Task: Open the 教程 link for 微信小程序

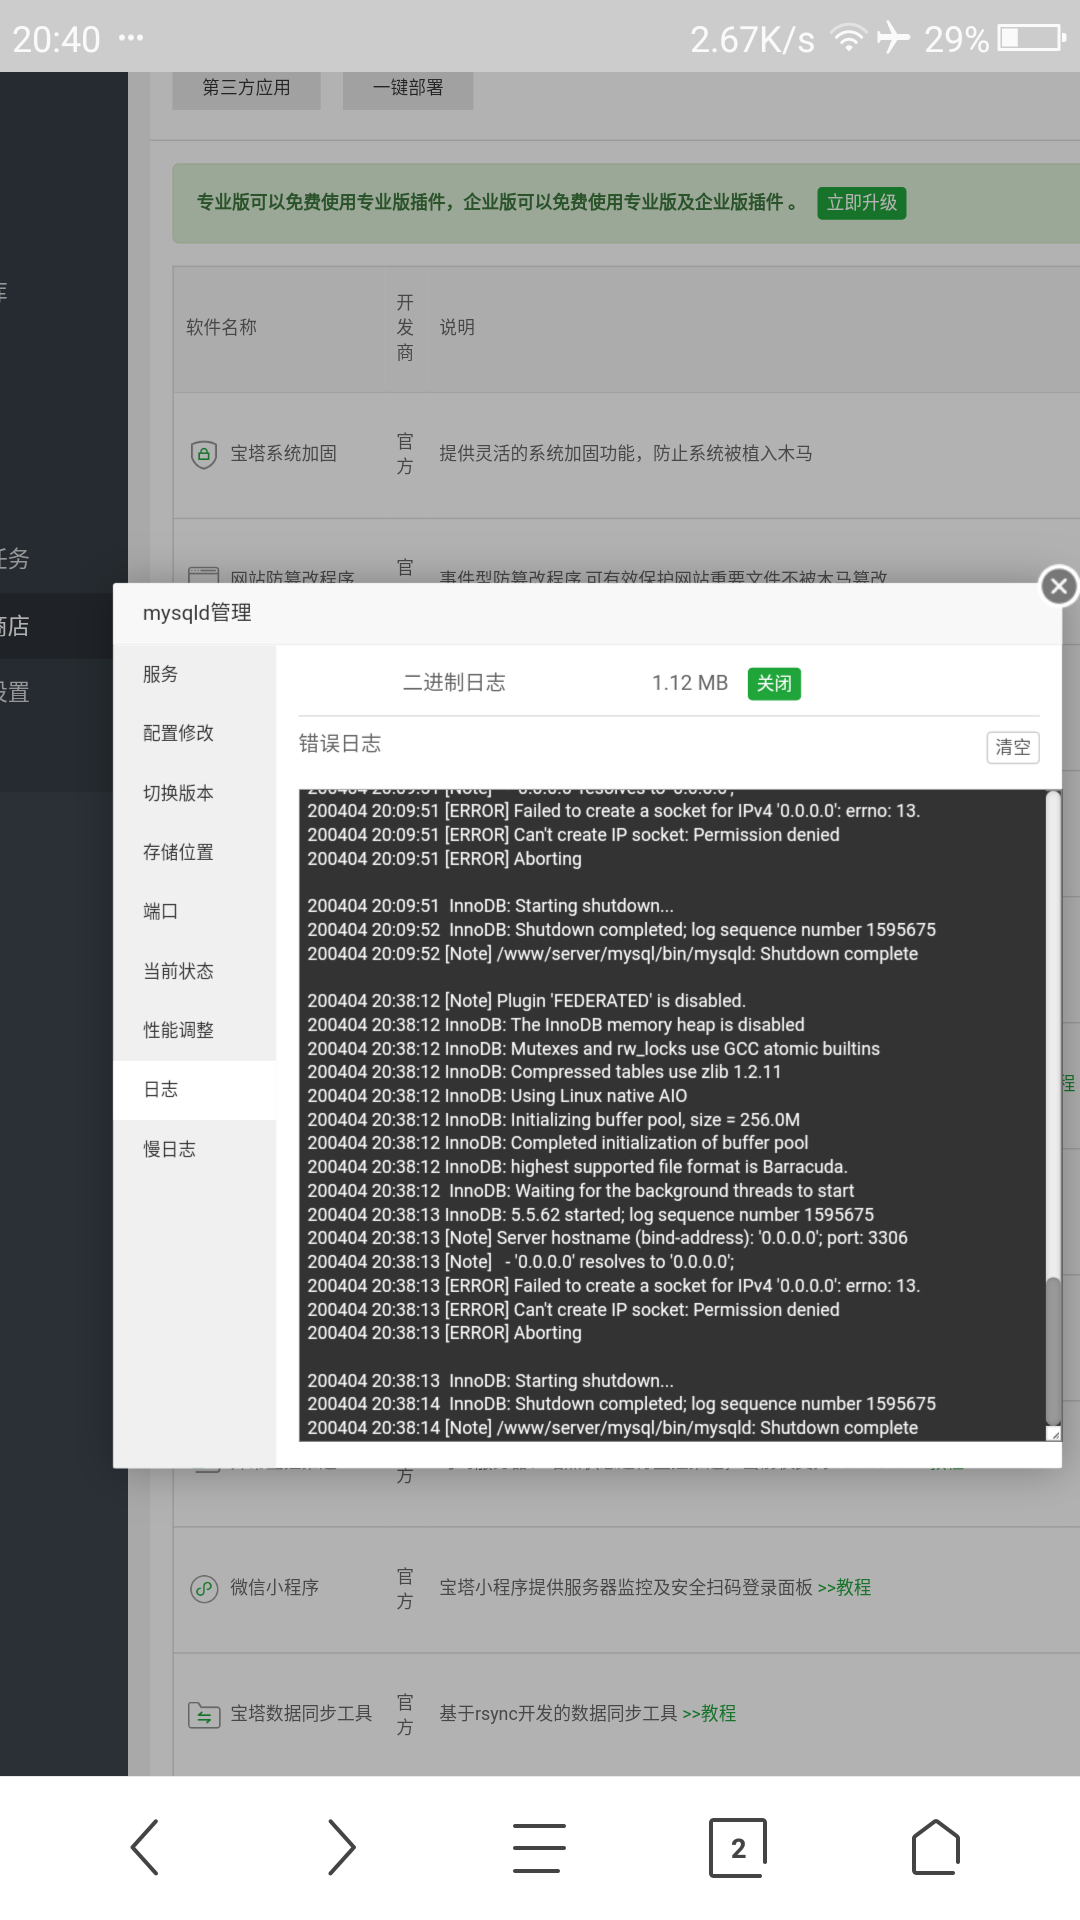Action: tap(844, 1587)
